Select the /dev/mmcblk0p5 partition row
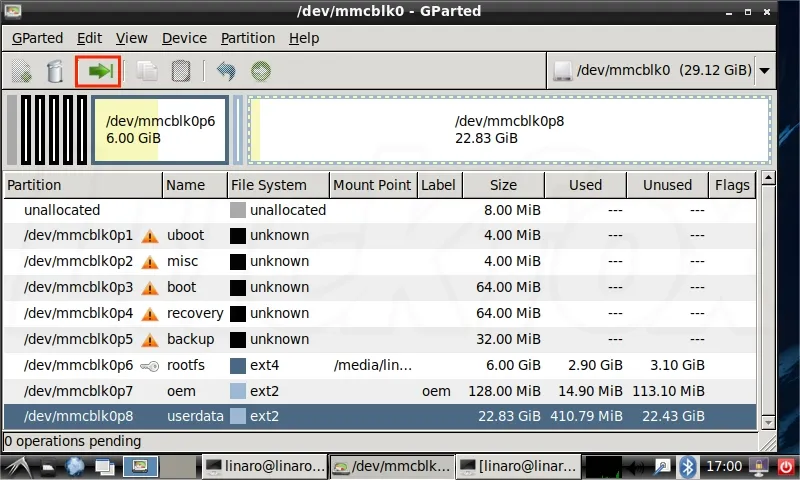 coord(380,339)
